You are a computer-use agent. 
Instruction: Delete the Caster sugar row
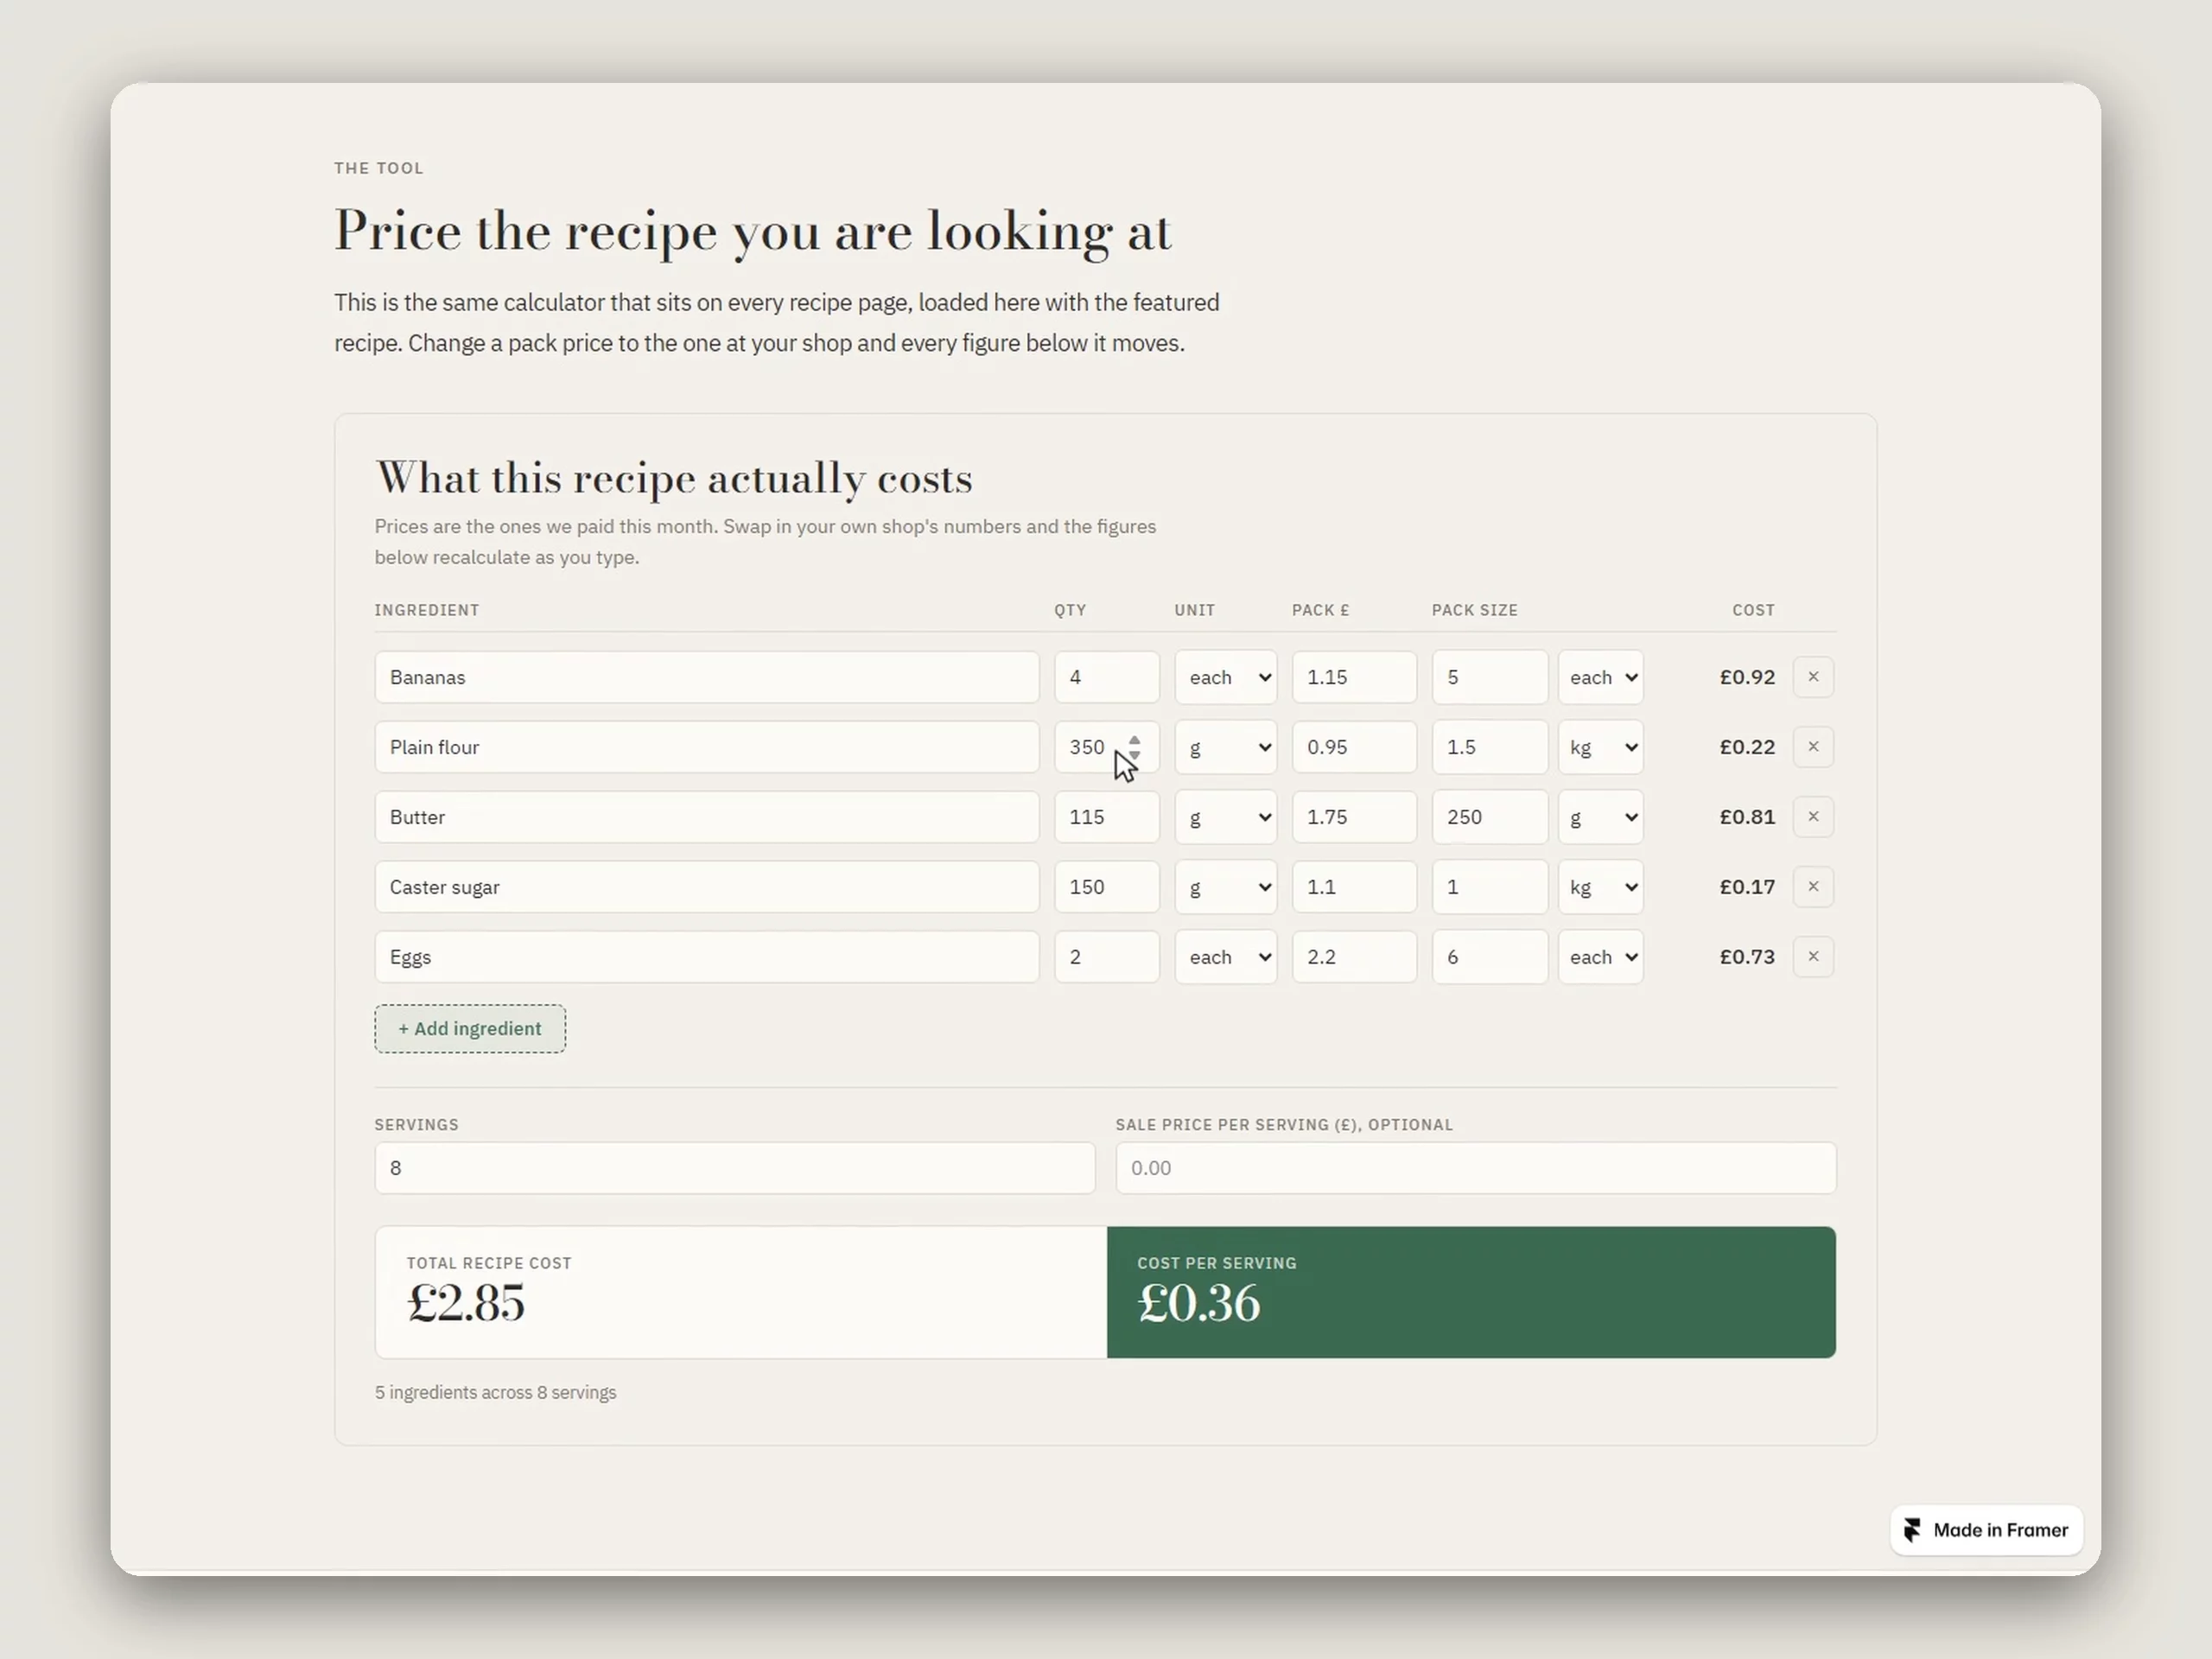point(1813,887)
